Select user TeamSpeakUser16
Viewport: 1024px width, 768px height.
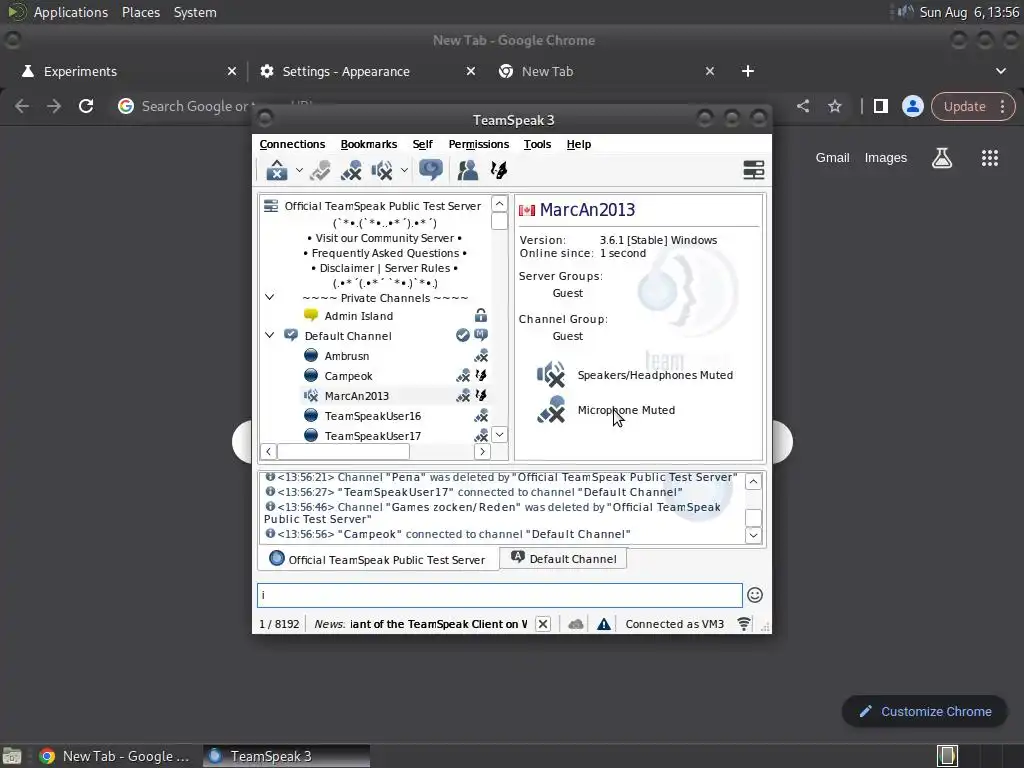click(372, 416)
